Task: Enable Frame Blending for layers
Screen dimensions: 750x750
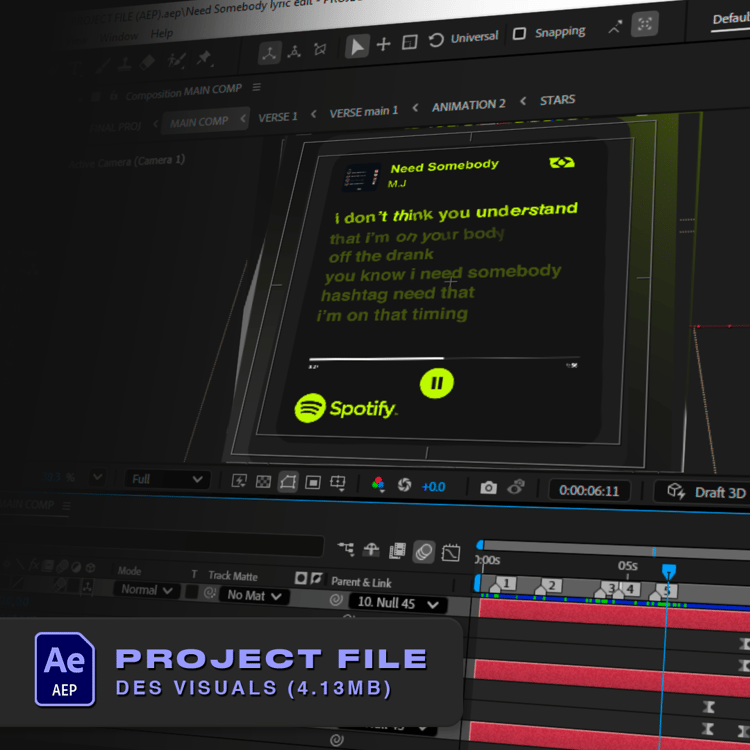Action: [x=397, y=551]
